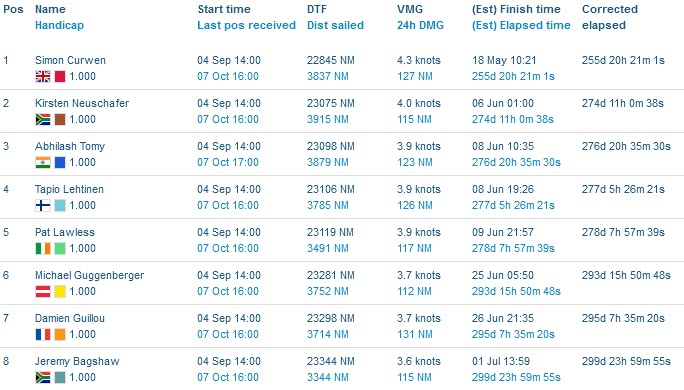Click the Irish flag under Pat Lawless
The image size is (684, 390).
pyautogui.click(x=43, y=248)
